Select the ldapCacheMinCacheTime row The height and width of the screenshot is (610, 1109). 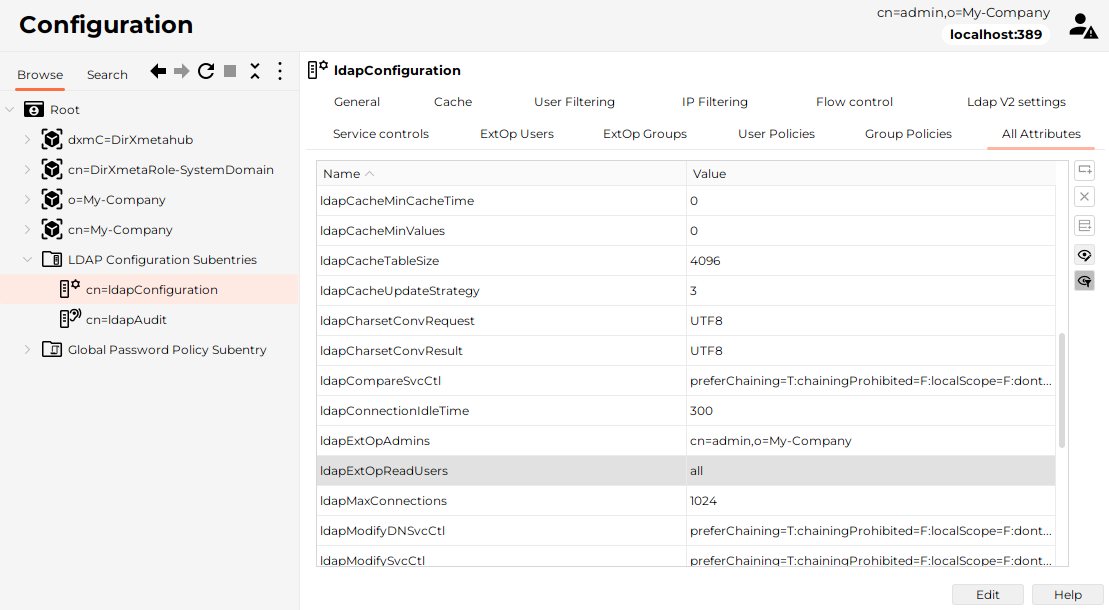[686, 201]
